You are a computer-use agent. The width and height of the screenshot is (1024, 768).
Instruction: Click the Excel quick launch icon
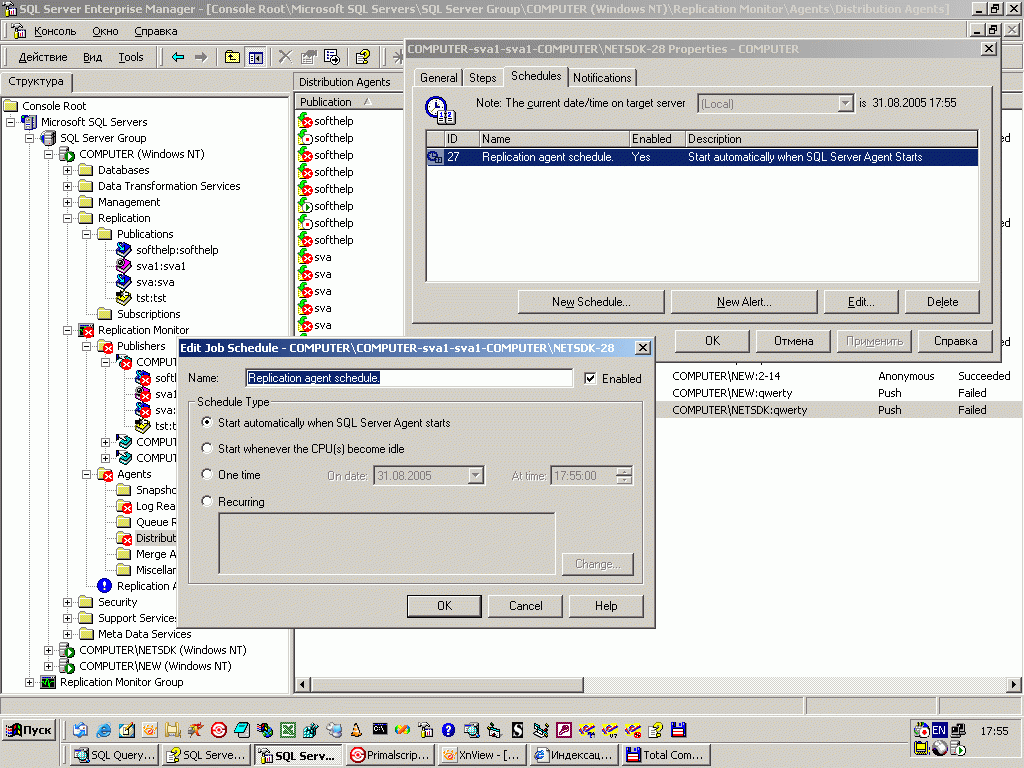point(287,730)
